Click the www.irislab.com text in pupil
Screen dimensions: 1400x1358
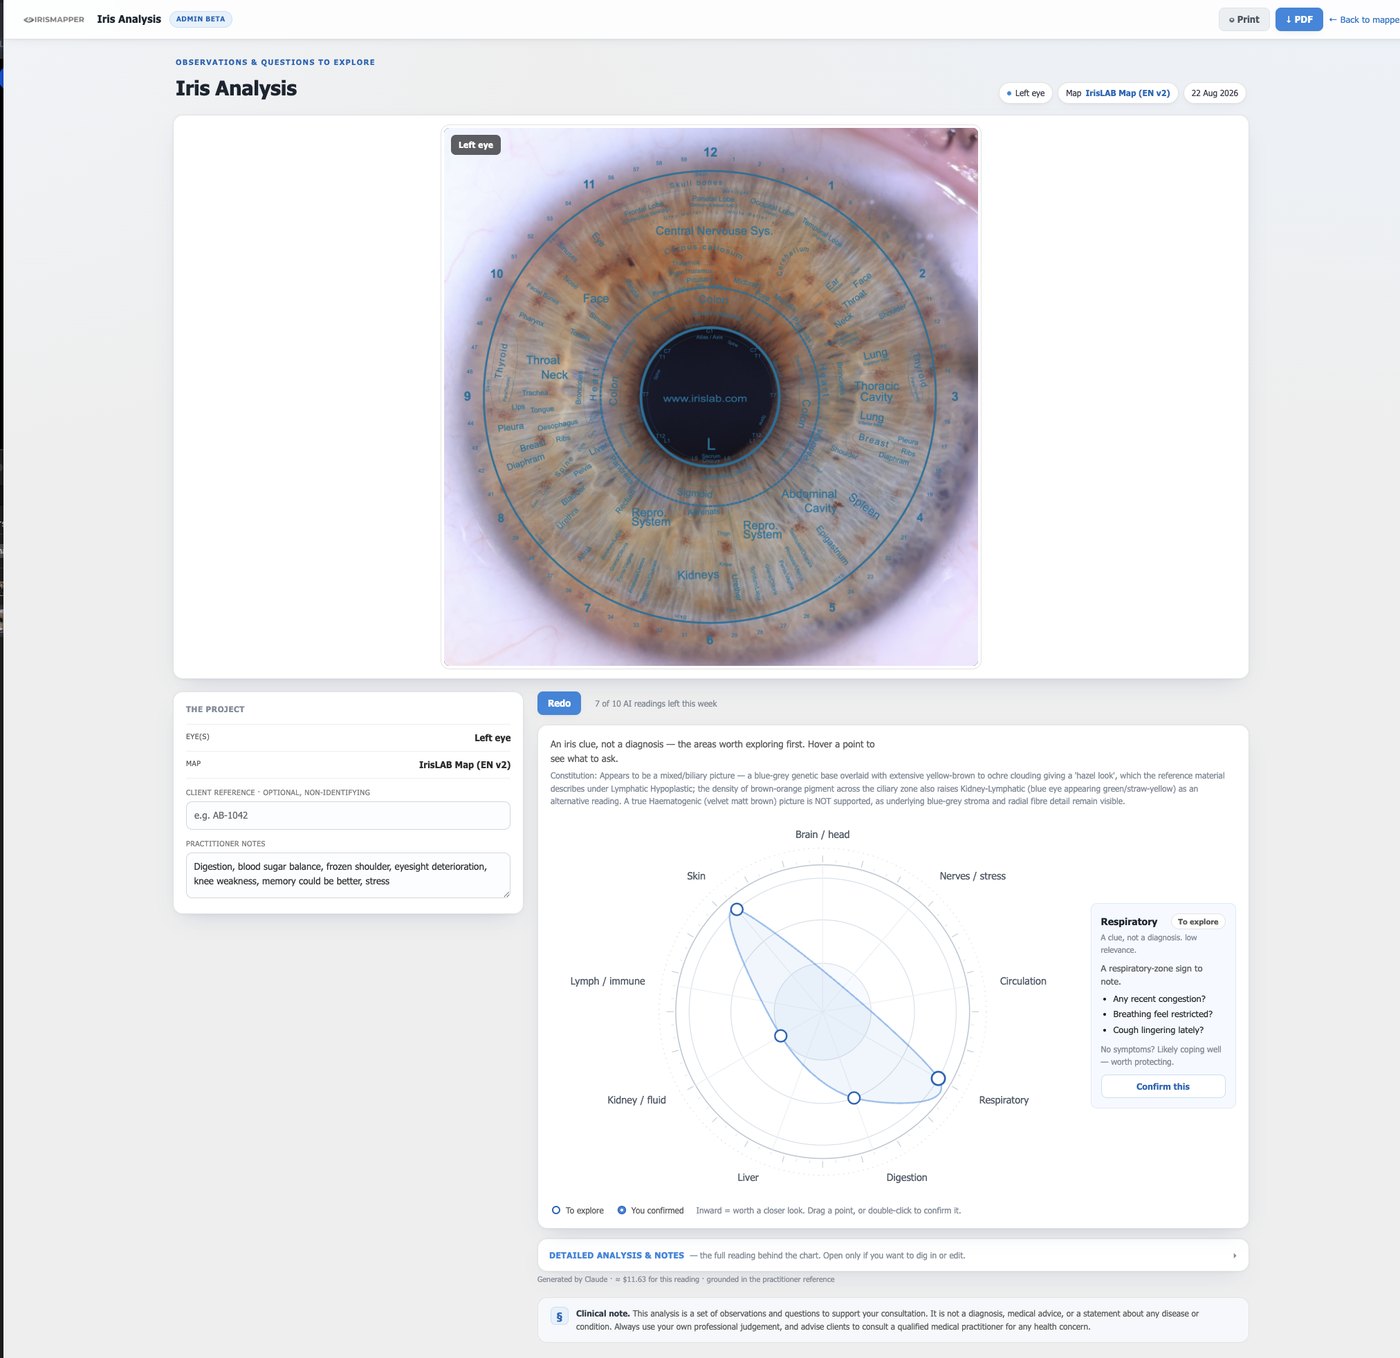pos(705,398)
